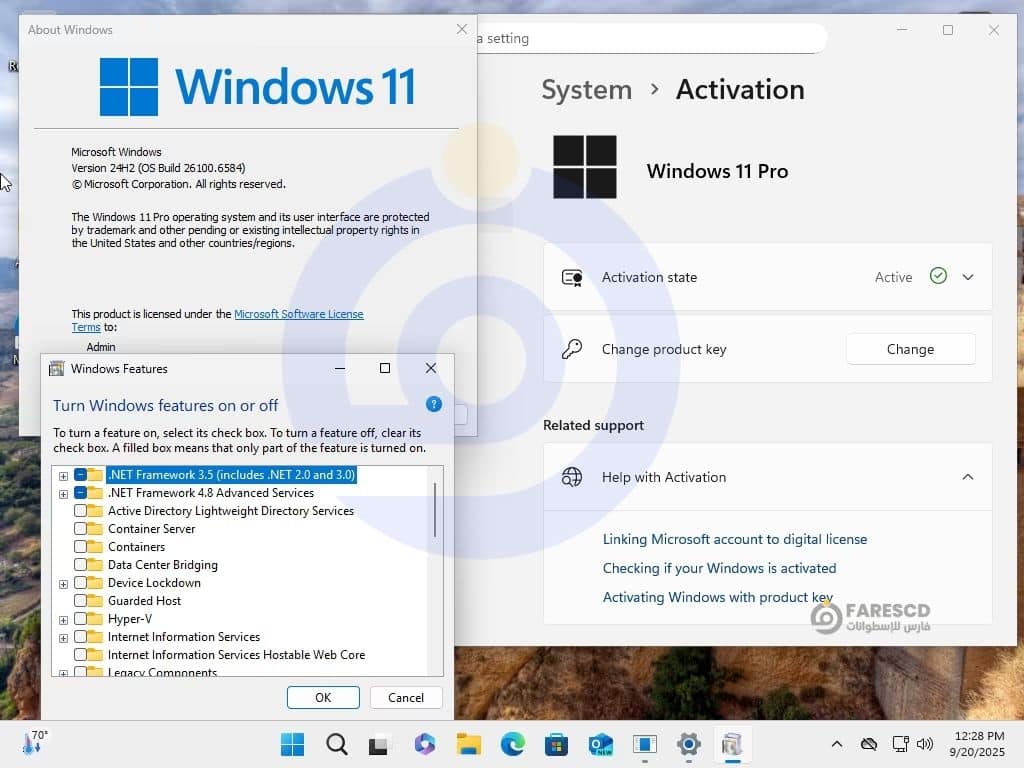This screenshot has height=768, width=1024.
Task: Expand the Internet Information Services node
Action: pyautogui.click(x=64, y=638)
